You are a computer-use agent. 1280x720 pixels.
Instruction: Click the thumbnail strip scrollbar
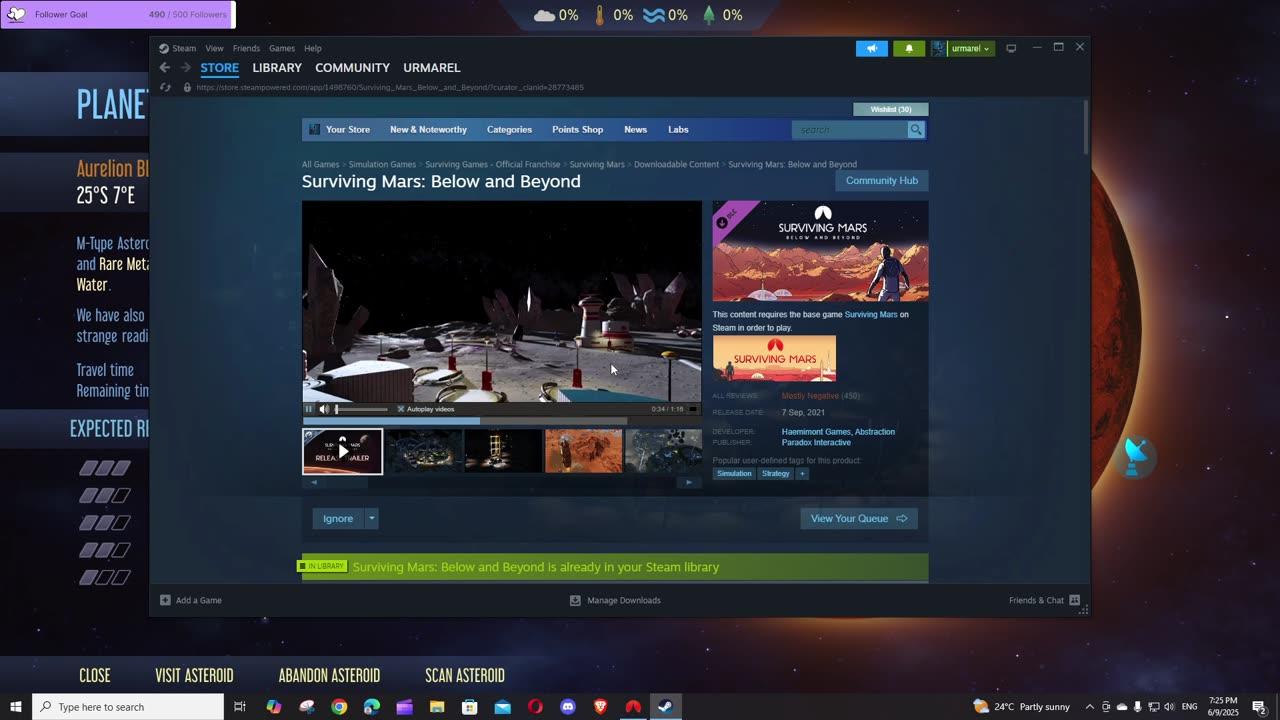pos(501,482)
